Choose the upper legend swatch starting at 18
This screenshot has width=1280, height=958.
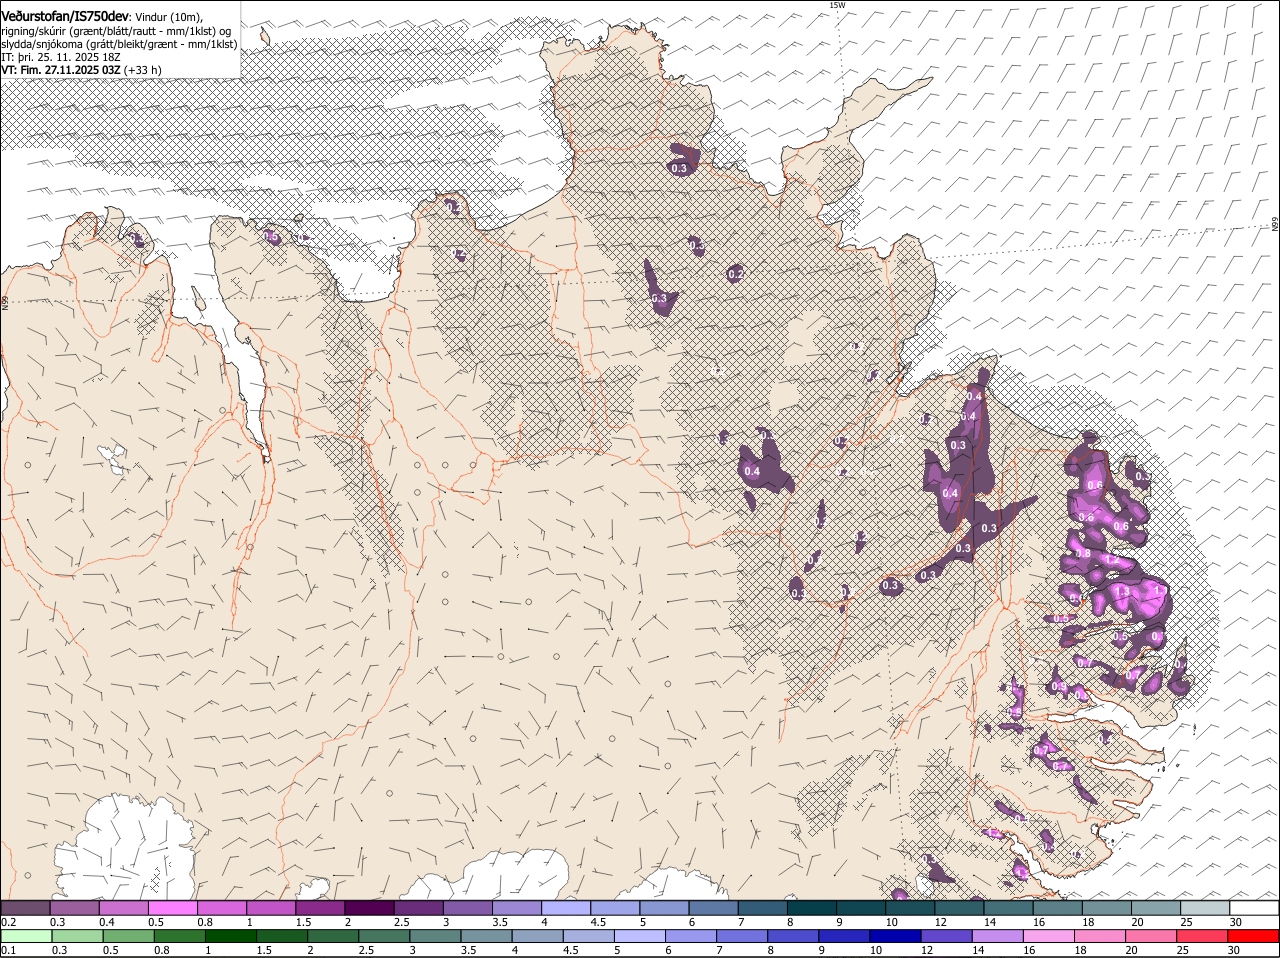coord(1107,908)
